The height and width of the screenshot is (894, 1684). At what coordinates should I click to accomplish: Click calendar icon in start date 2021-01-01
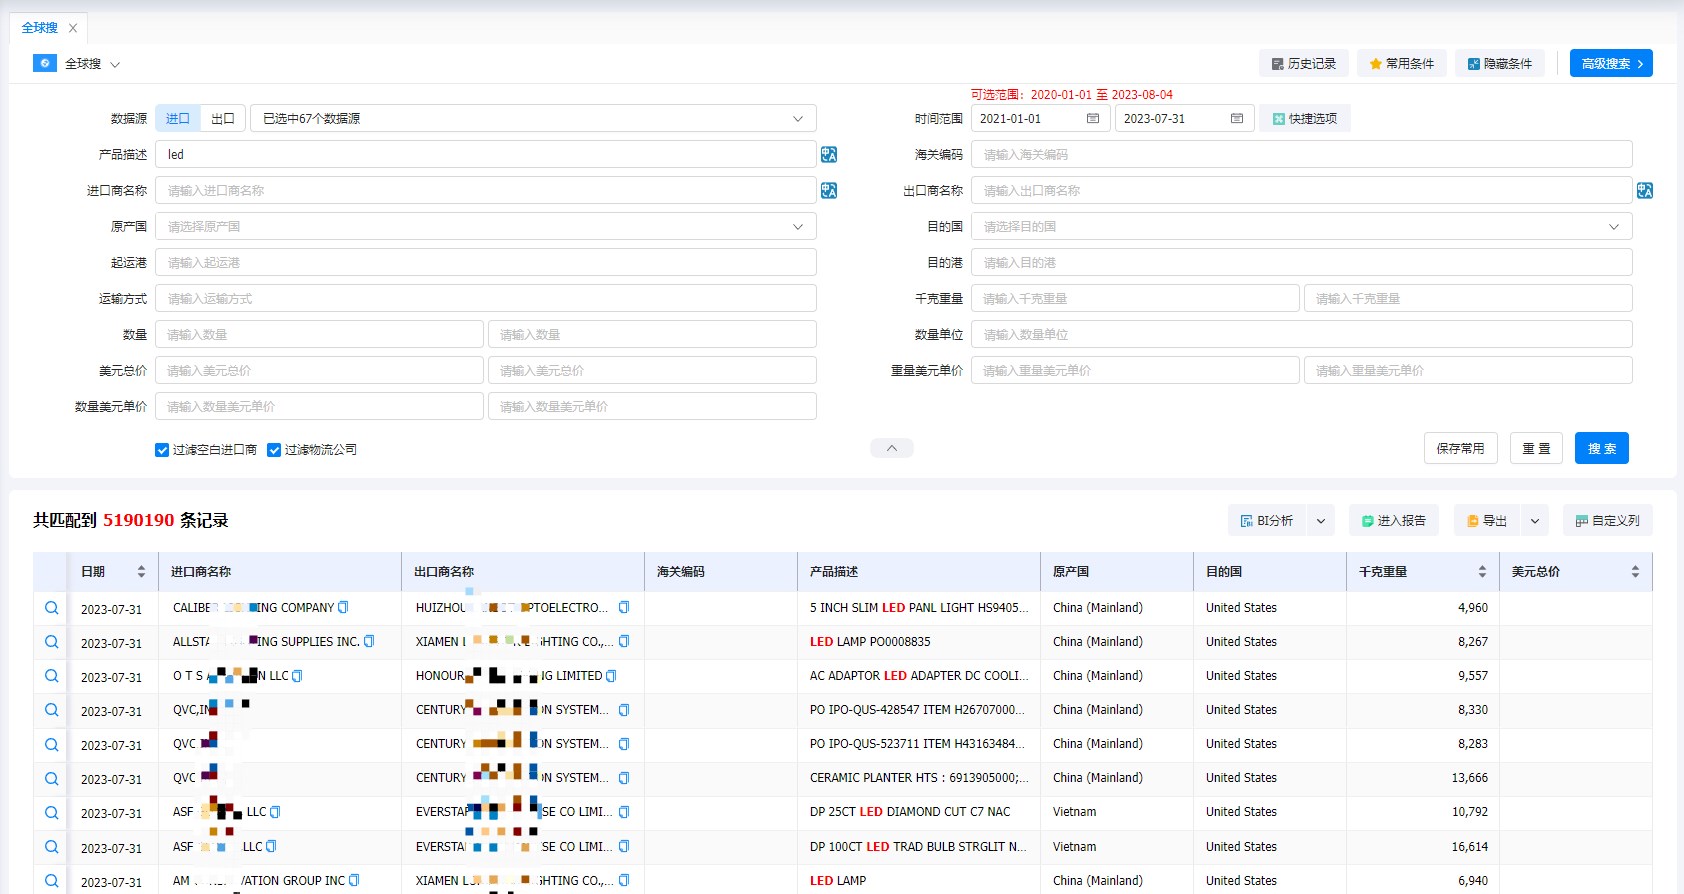[1093, 118]
